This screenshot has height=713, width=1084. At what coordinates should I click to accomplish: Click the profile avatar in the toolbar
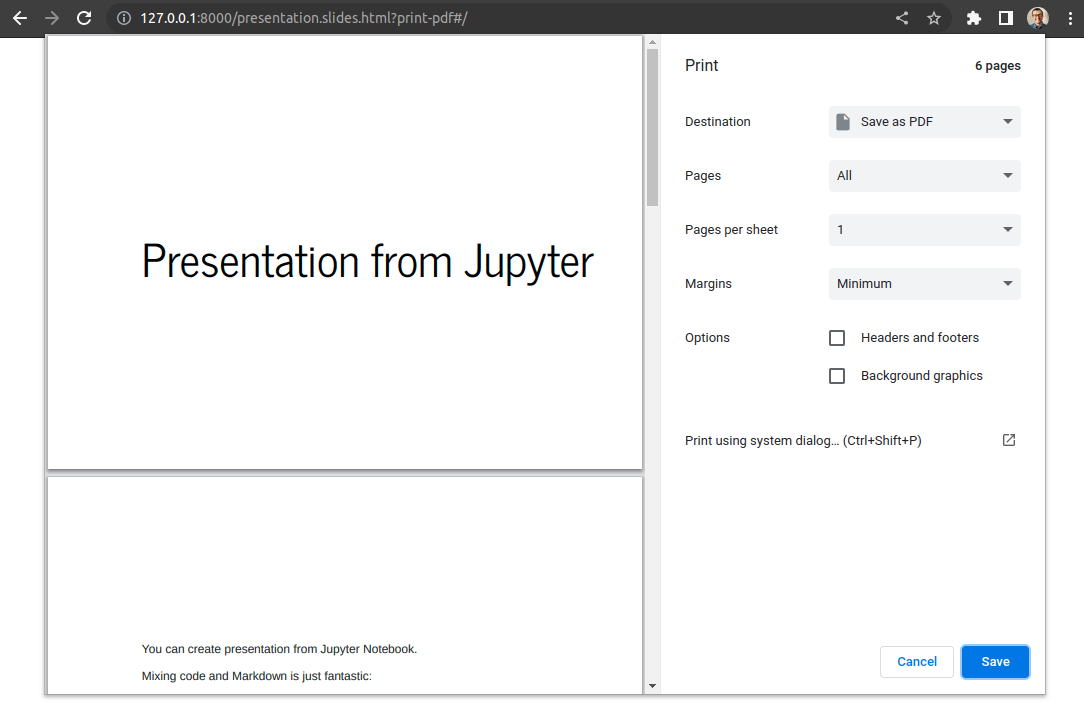[x=1037, y=17]
